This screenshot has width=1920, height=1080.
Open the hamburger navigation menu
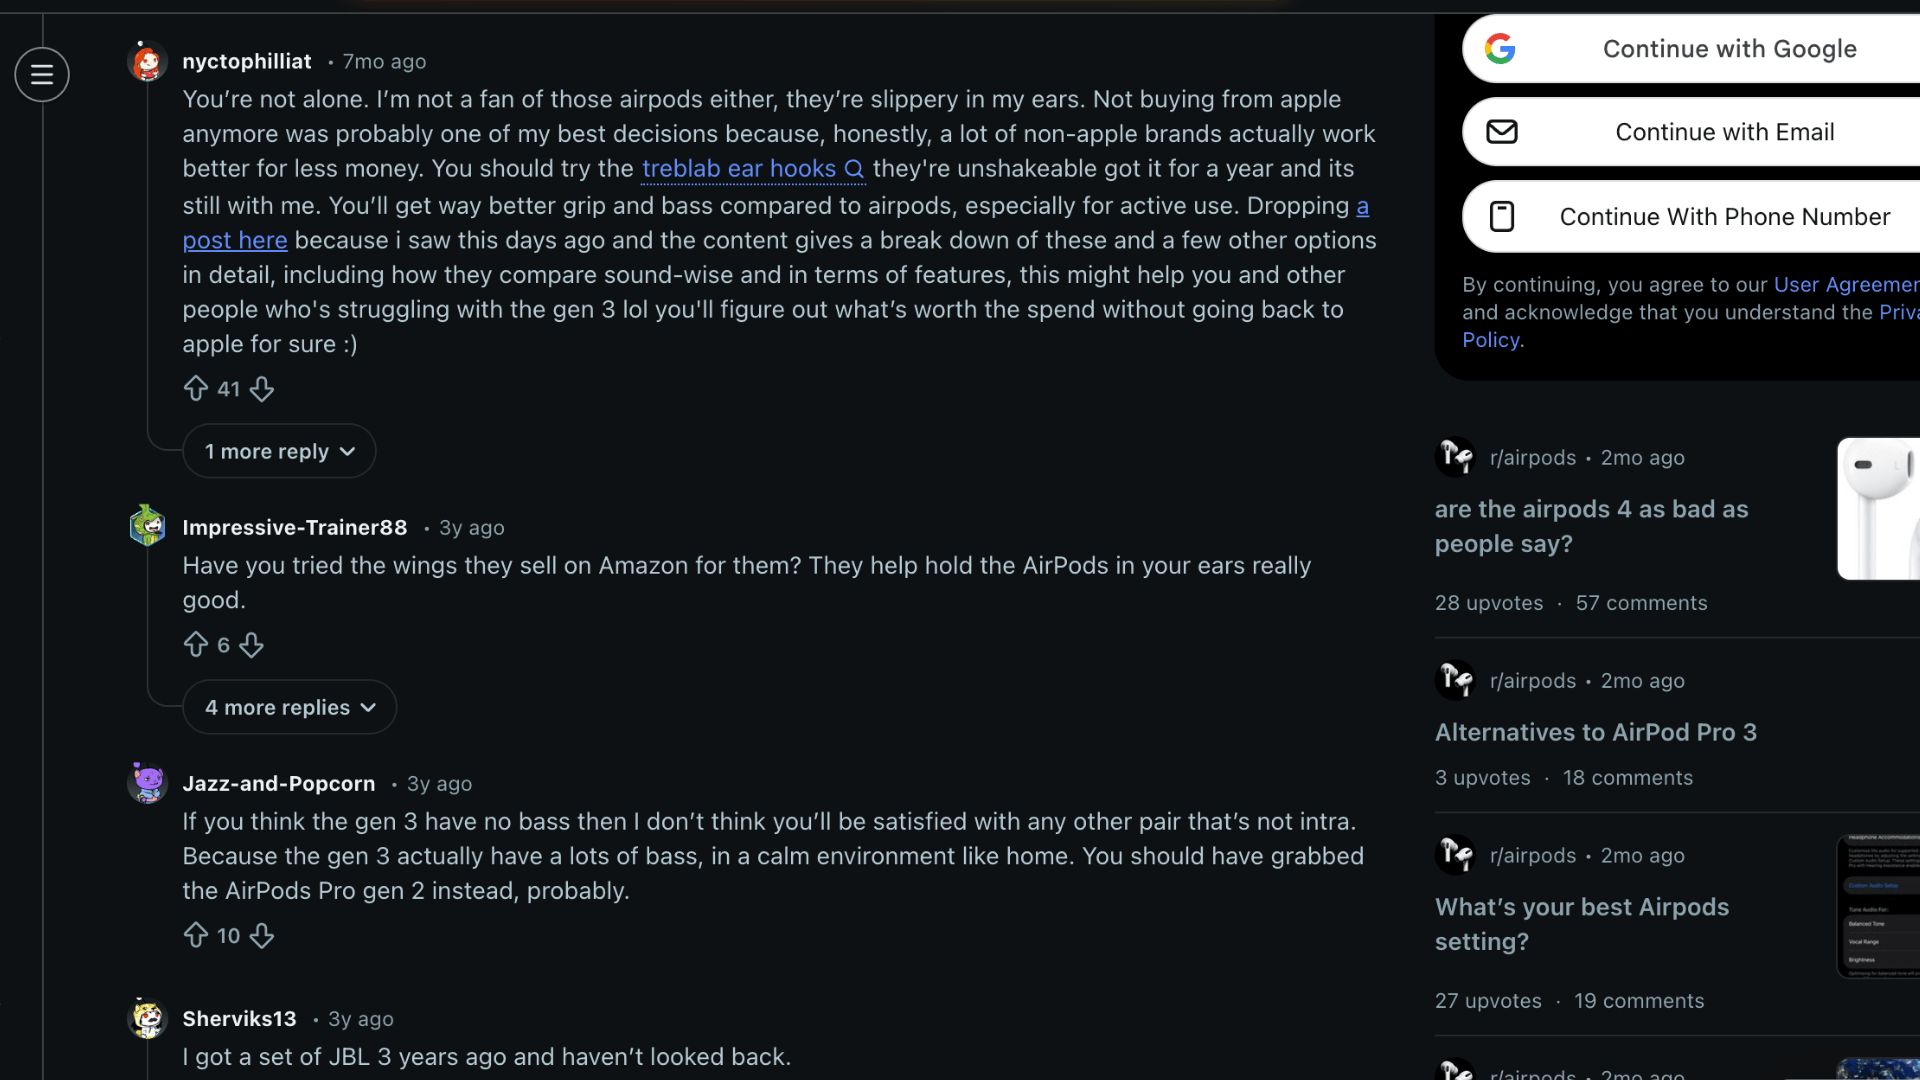pos(42,74)
